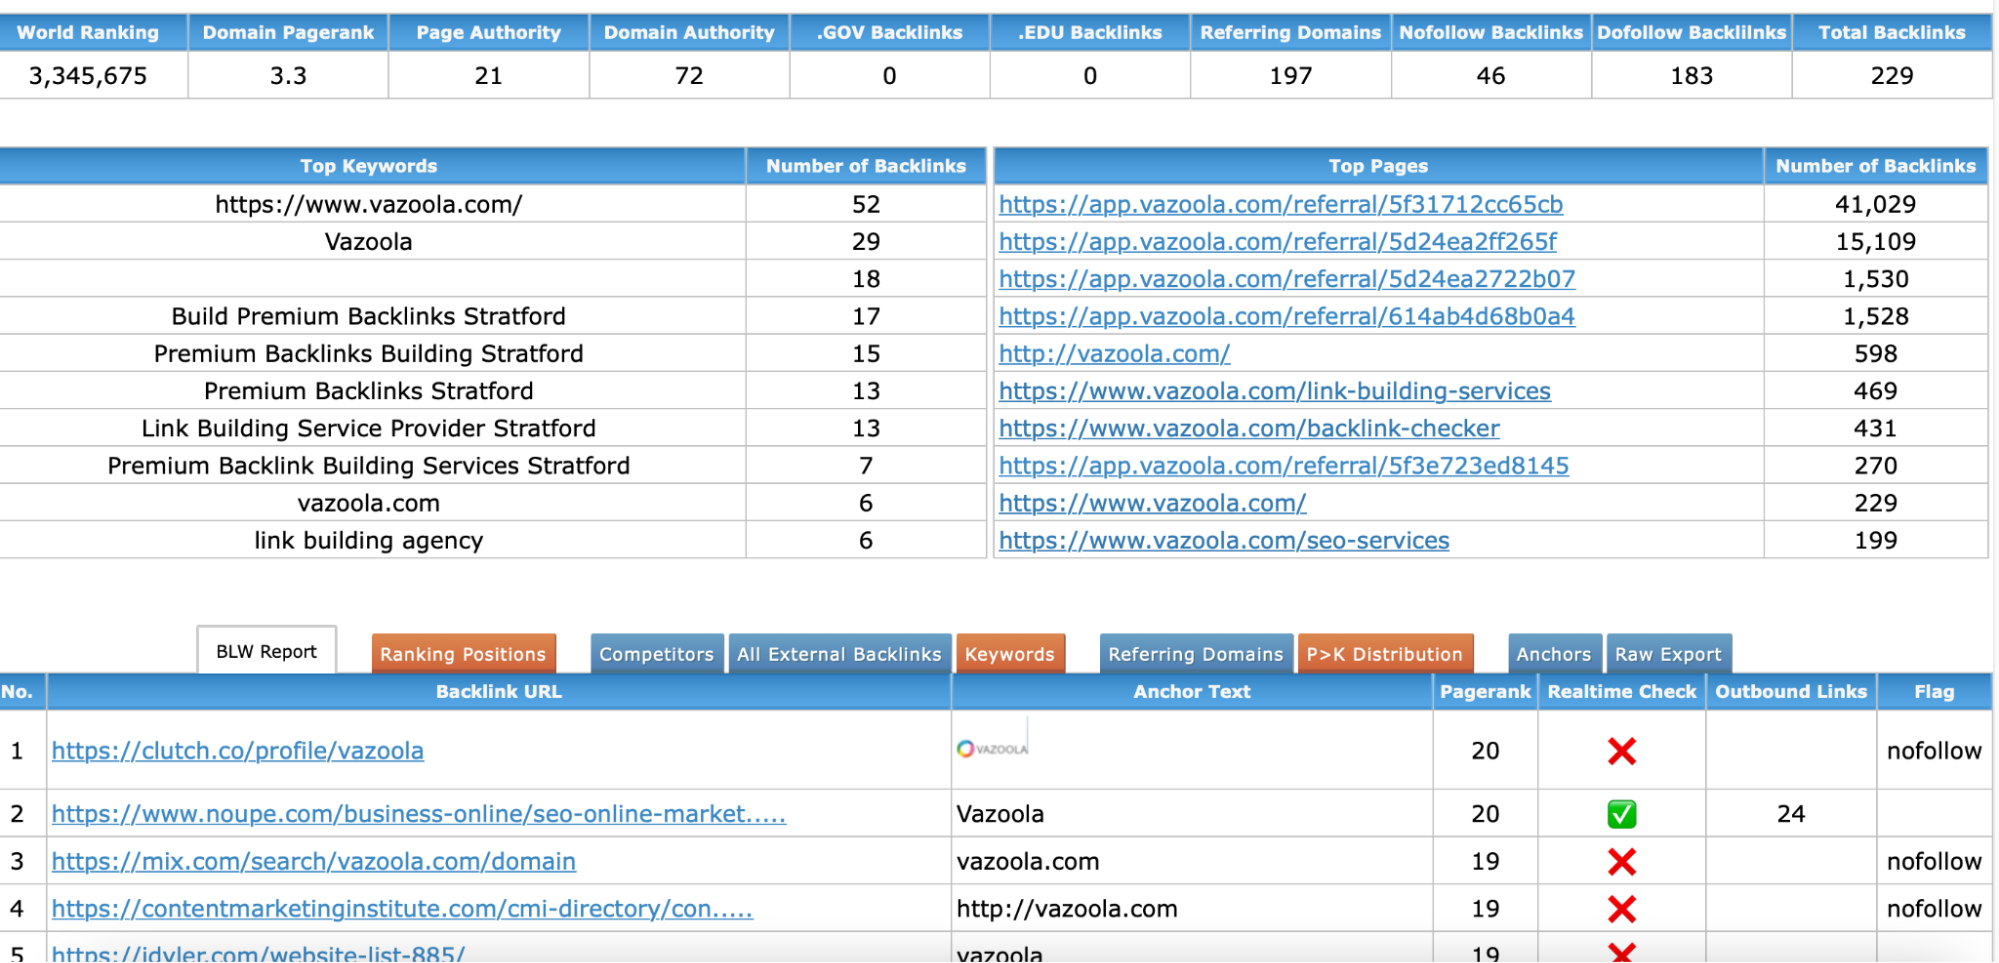Click the Domain Authority header
The image size is (1999, 963).
point(689,32)
